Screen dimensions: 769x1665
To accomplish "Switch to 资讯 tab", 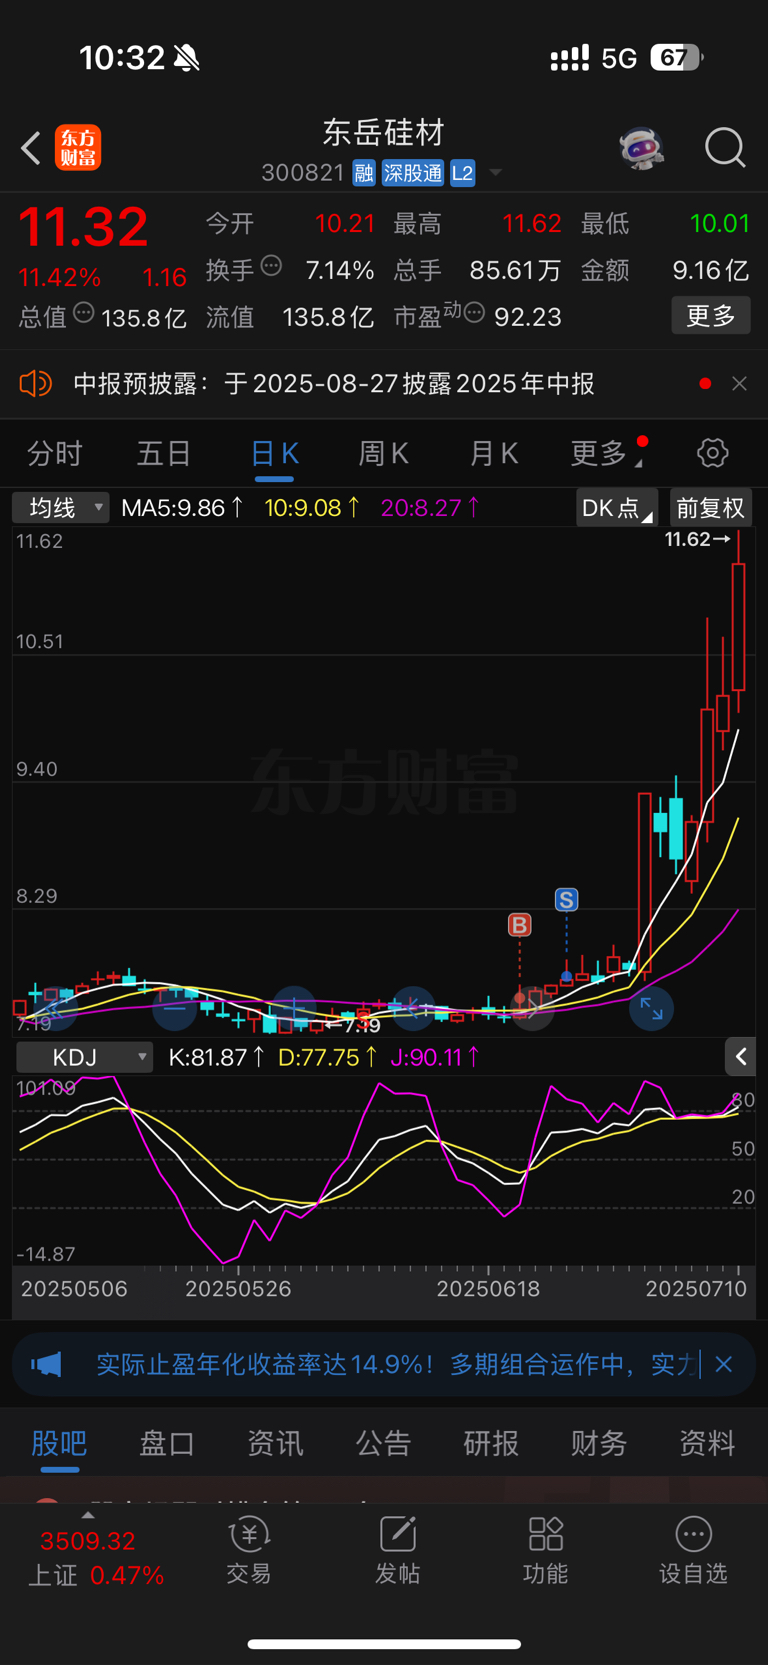I will click(x=275, y=1443).
